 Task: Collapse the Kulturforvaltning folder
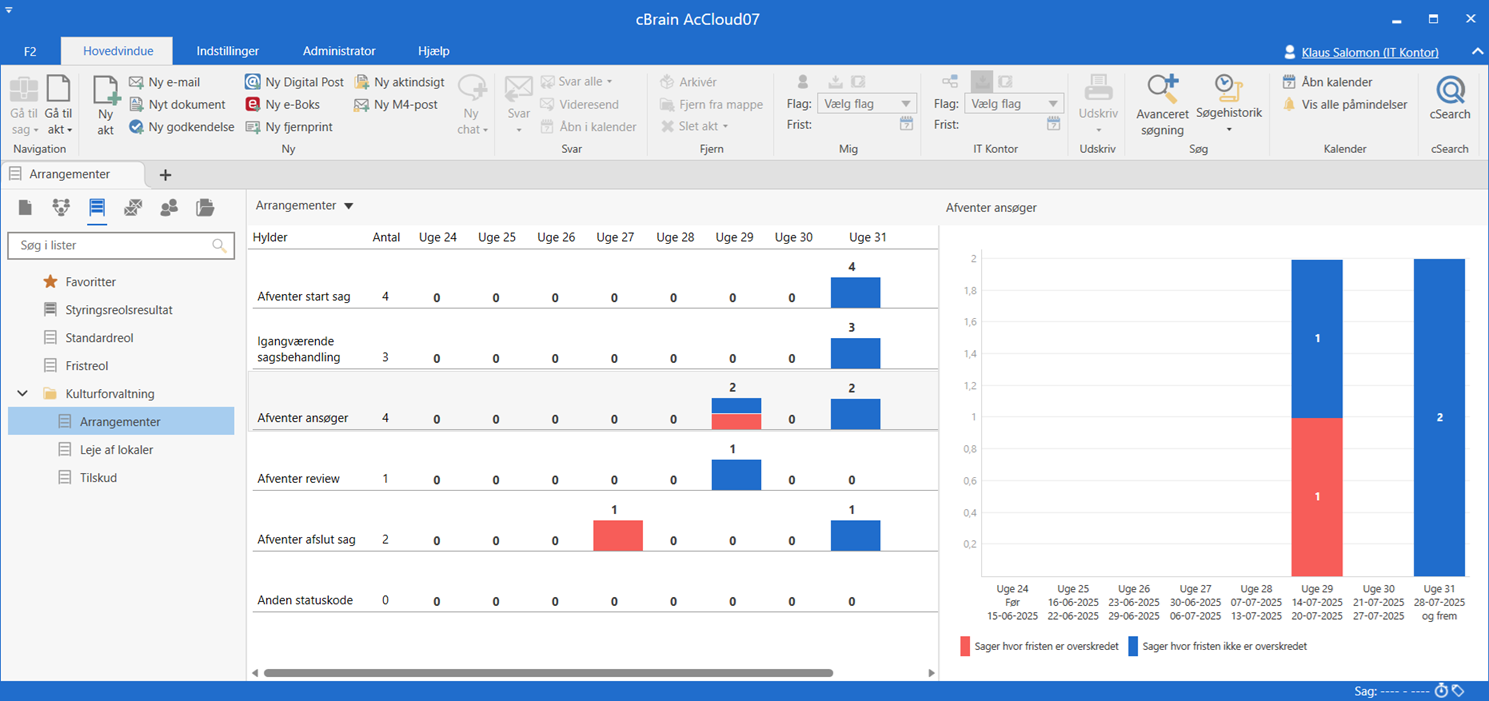(x=23, y=394)
